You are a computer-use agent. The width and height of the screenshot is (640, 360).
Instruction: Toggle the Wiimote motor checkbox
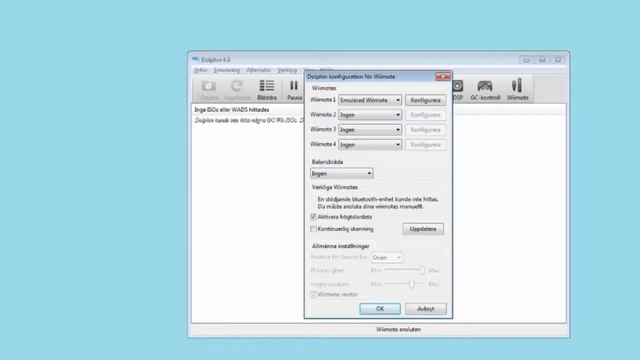[x=313, y=294]
